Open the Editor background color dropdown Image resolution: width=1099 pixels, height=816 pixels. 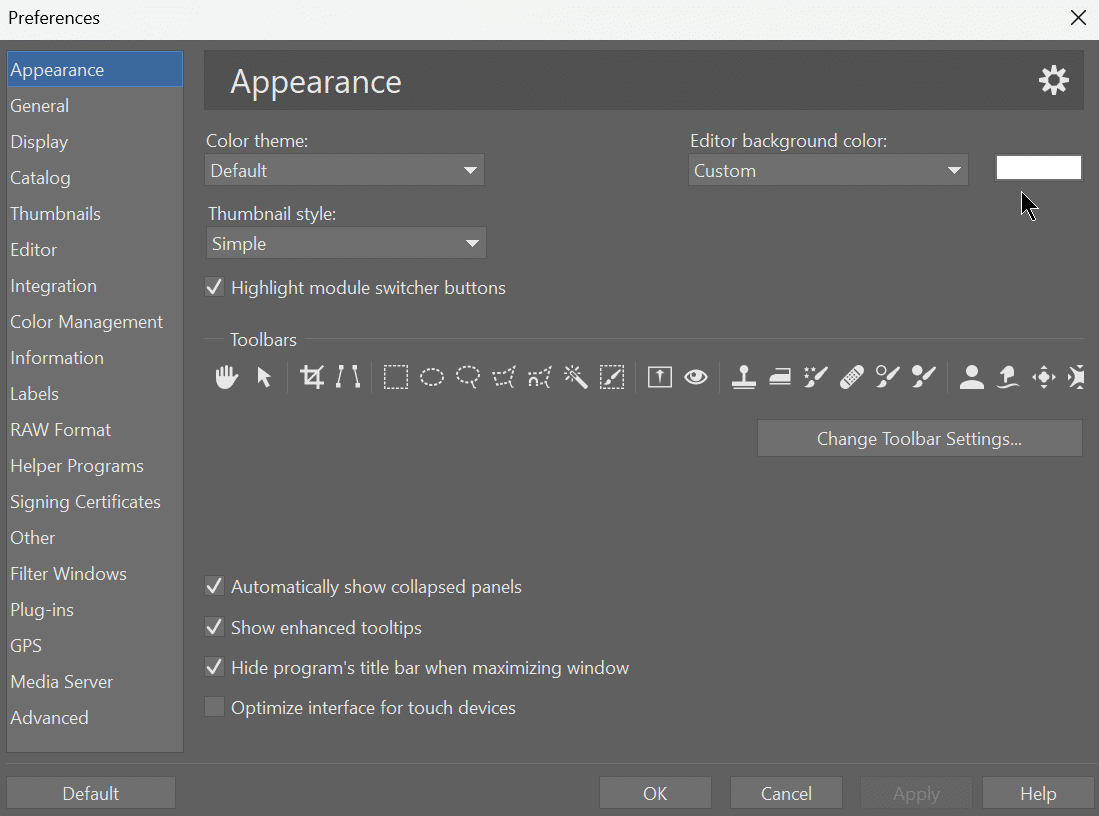[828, 171]
